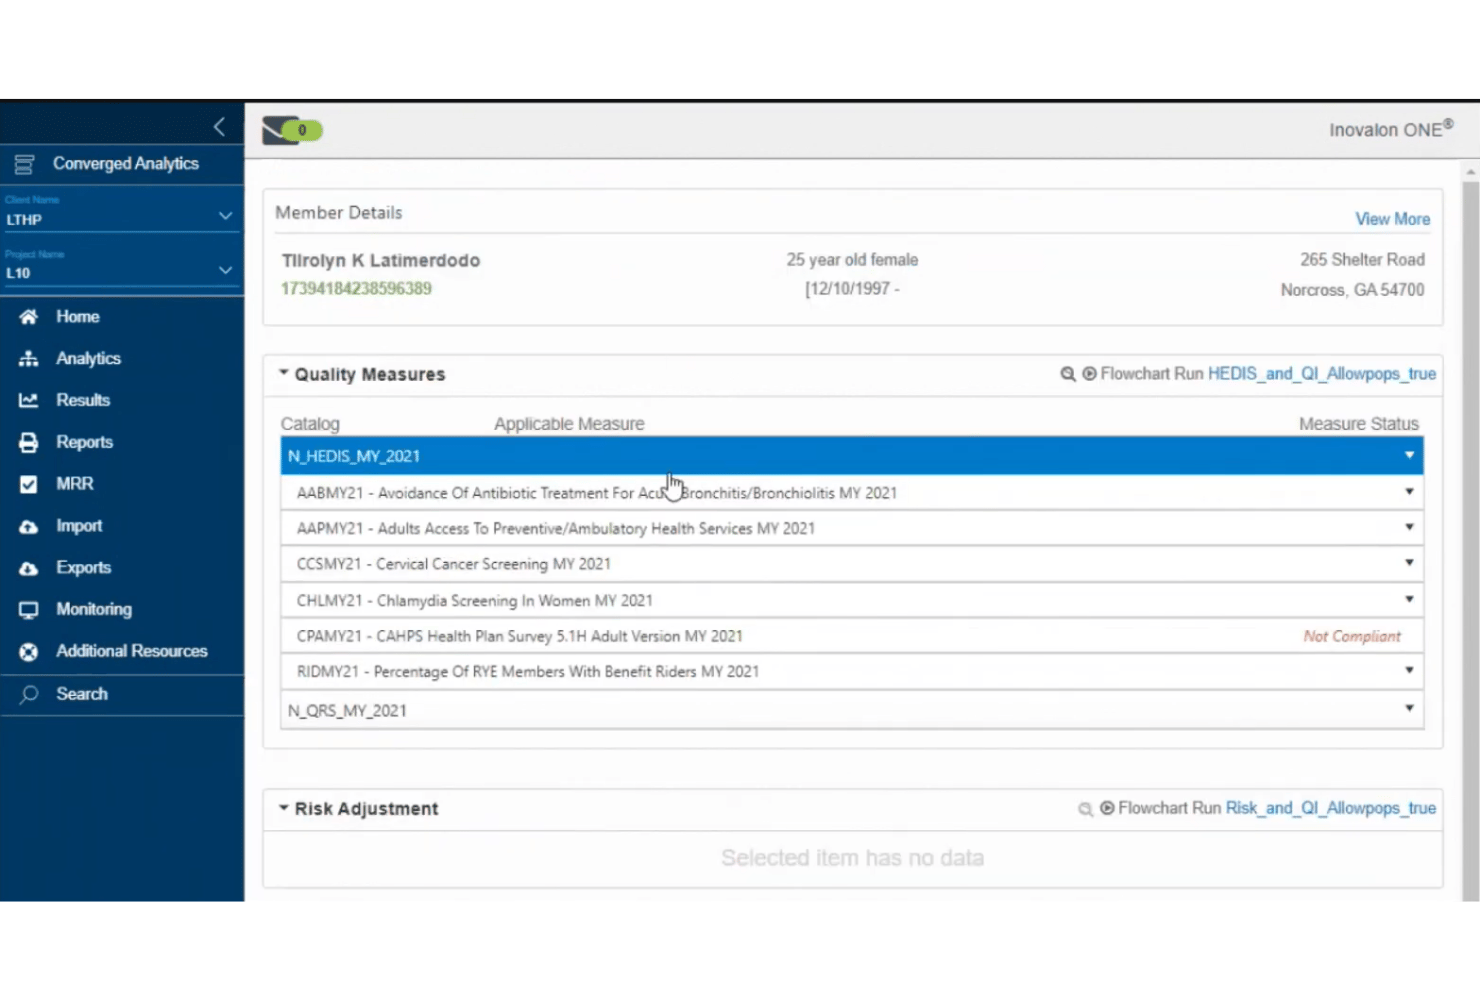This screenshot has height=987, width=1480.
Task: Open Reports in the sidebar
Action: pos(84,442)
